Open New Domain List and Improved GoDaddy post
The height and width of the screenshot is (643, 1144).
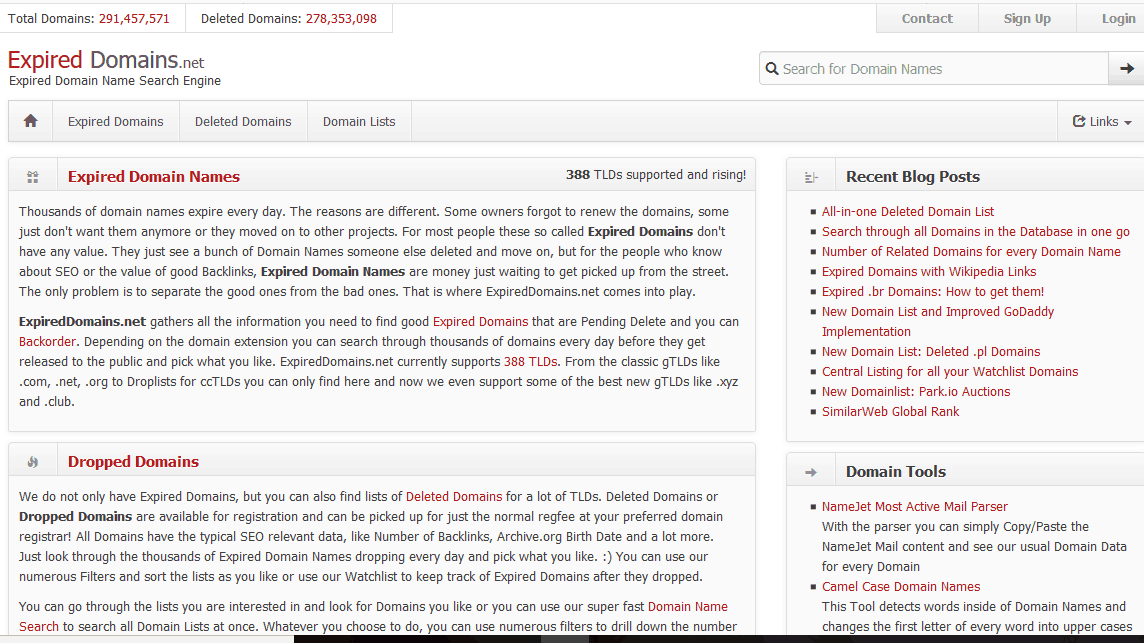(x=938, y=321)
